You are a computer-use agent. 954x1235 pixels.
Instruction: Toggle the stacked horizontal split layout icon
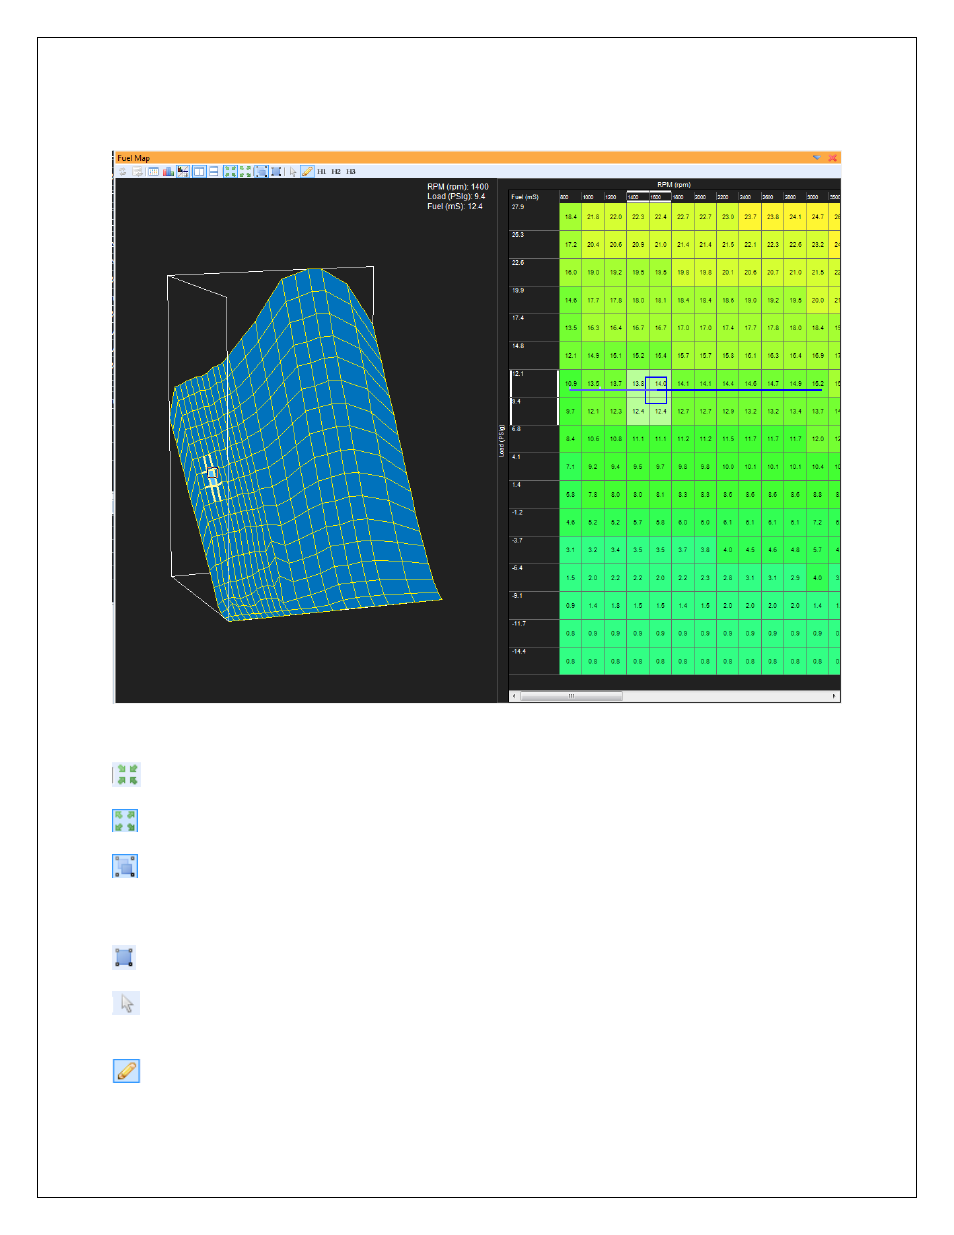coord(214,172)
